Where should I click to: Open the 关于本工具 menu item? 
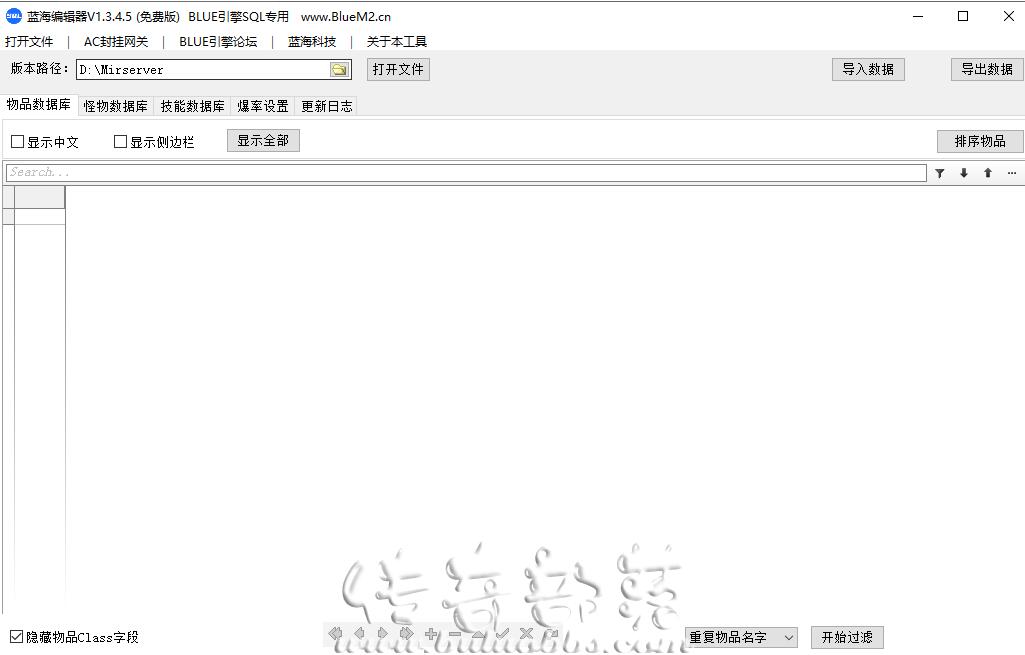coord(397,42)
